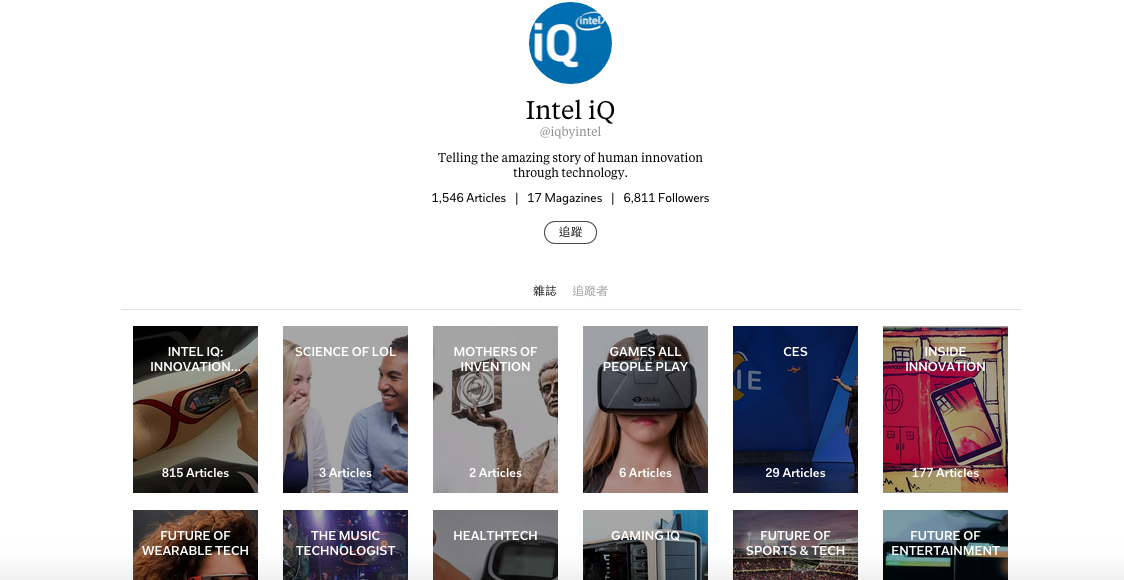Open the Intel iQ: Innovation magazine

point(195,409)
